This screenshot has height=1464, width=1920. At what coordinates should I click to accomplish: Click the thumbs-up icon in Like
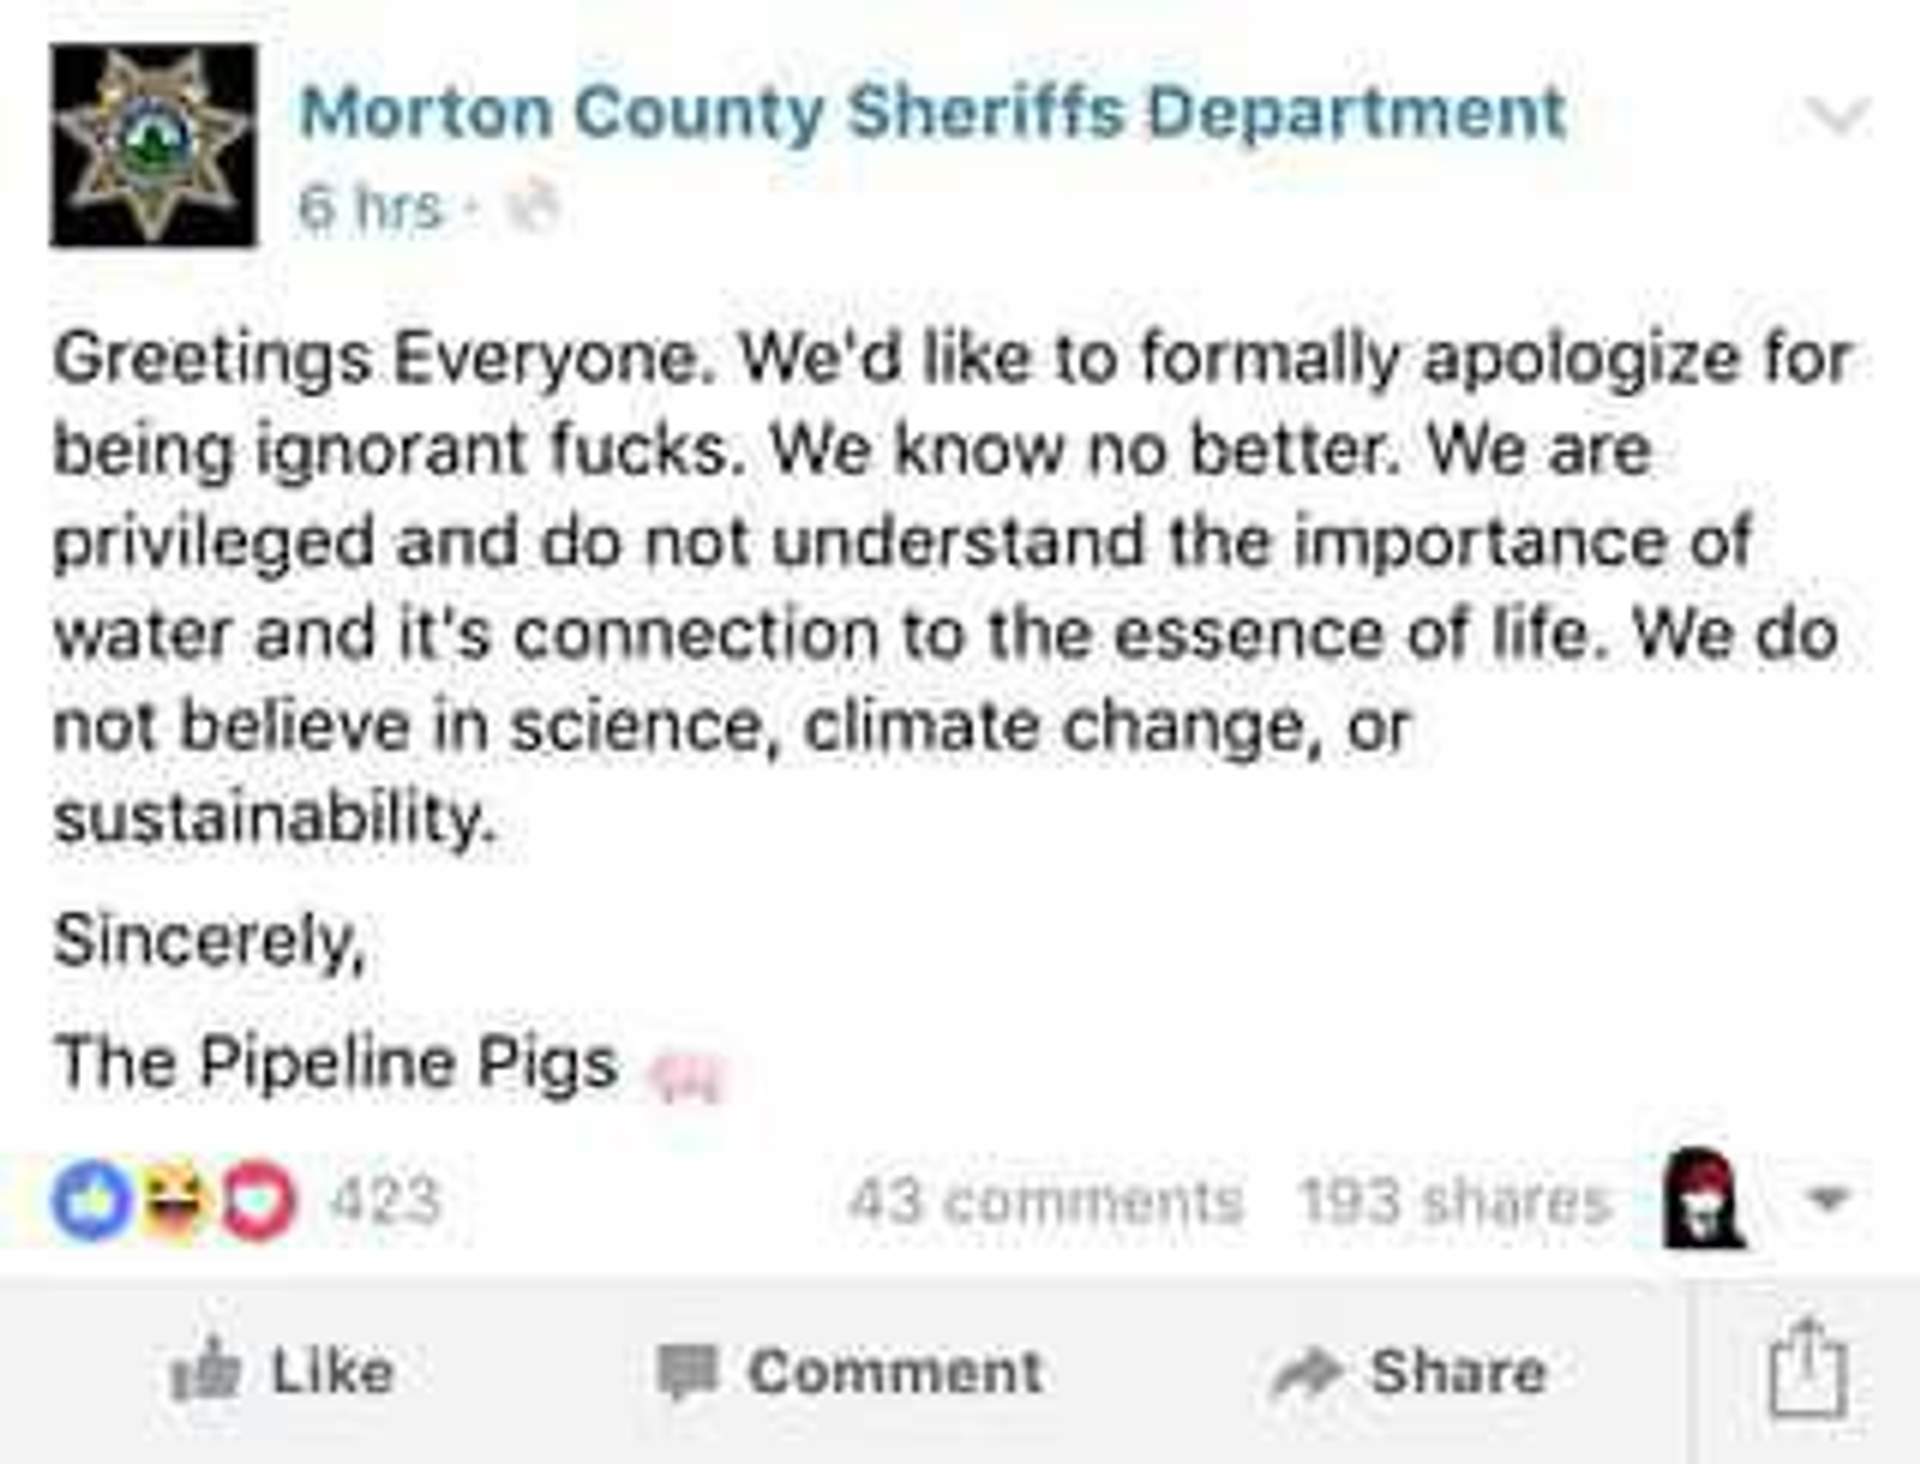(x=206, y=1369)
